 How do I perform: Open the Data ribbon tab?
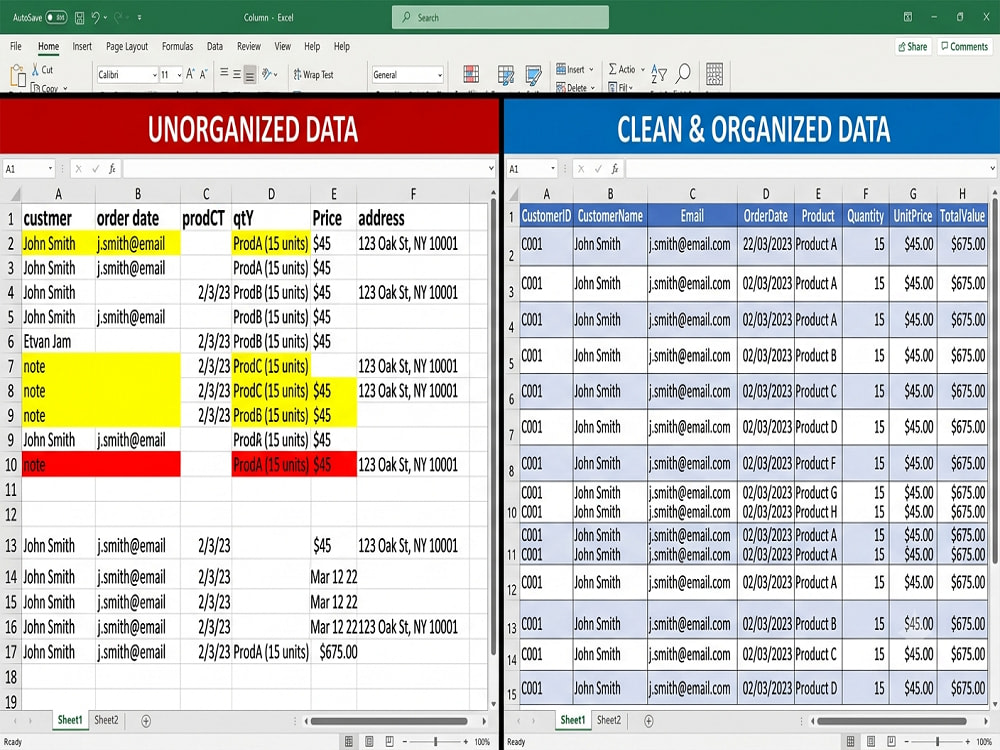click(x=215, y=47)
